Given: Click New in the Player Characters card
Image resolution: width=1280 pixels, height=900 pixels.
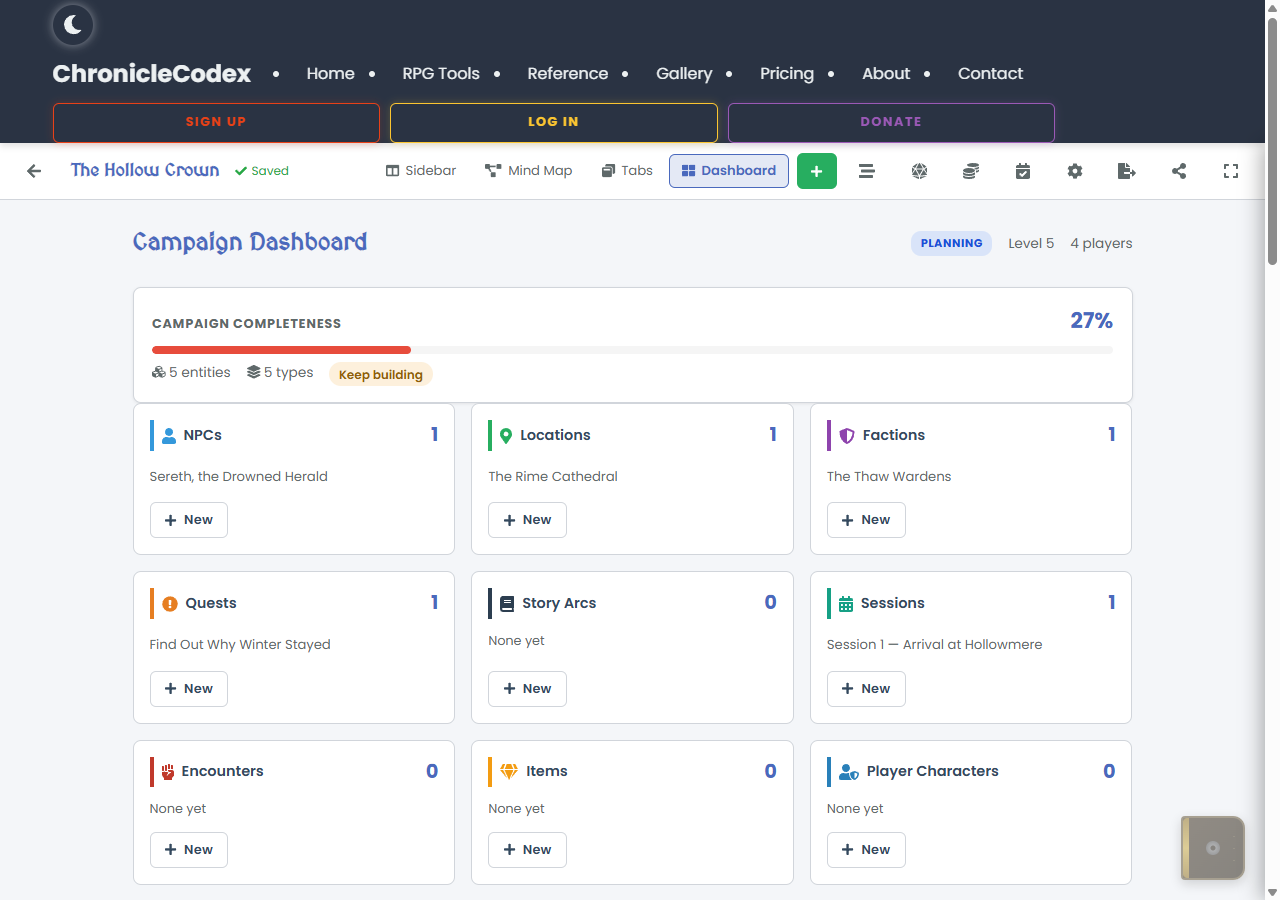Looking at the screenshot, I should coord(866,850).
